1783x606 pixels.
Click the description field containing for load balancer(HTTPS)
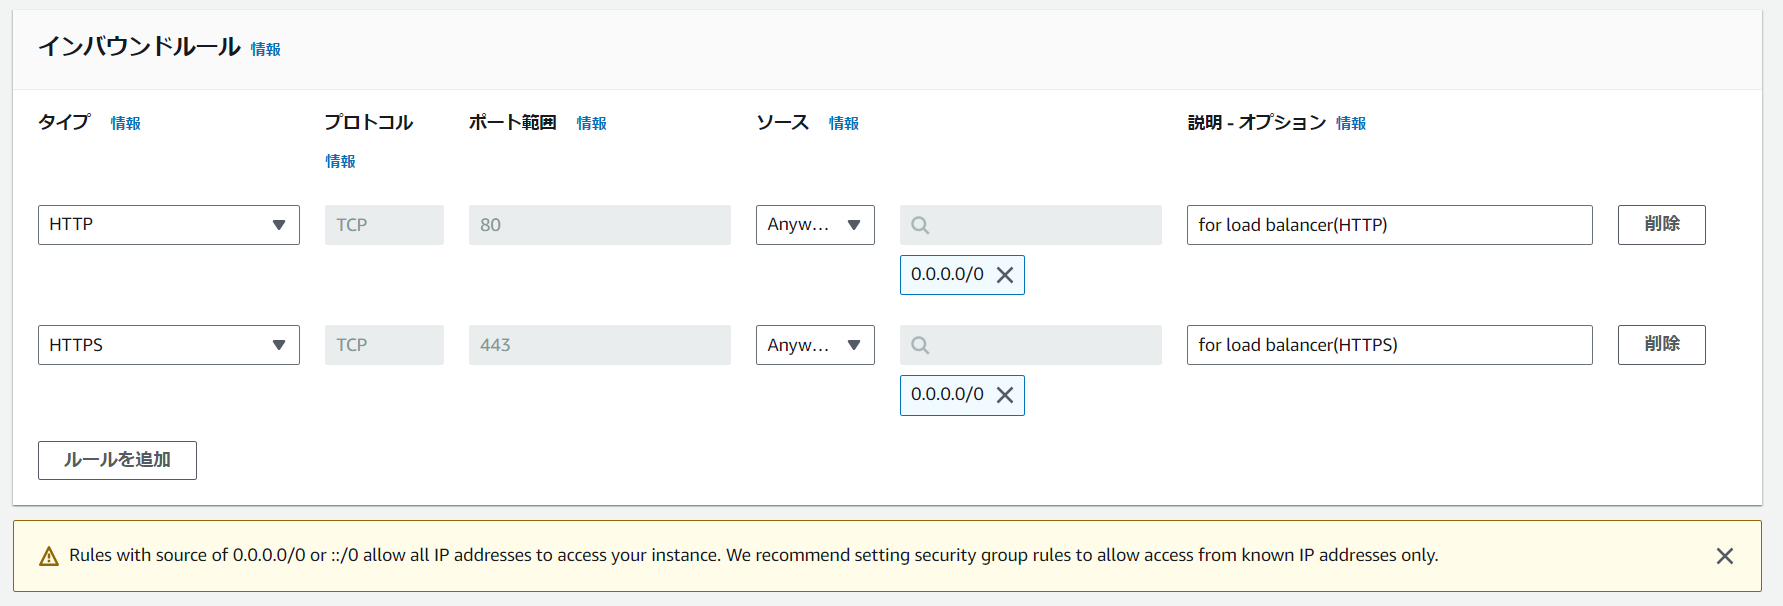pyautogui.click(x=1388, y=345)
